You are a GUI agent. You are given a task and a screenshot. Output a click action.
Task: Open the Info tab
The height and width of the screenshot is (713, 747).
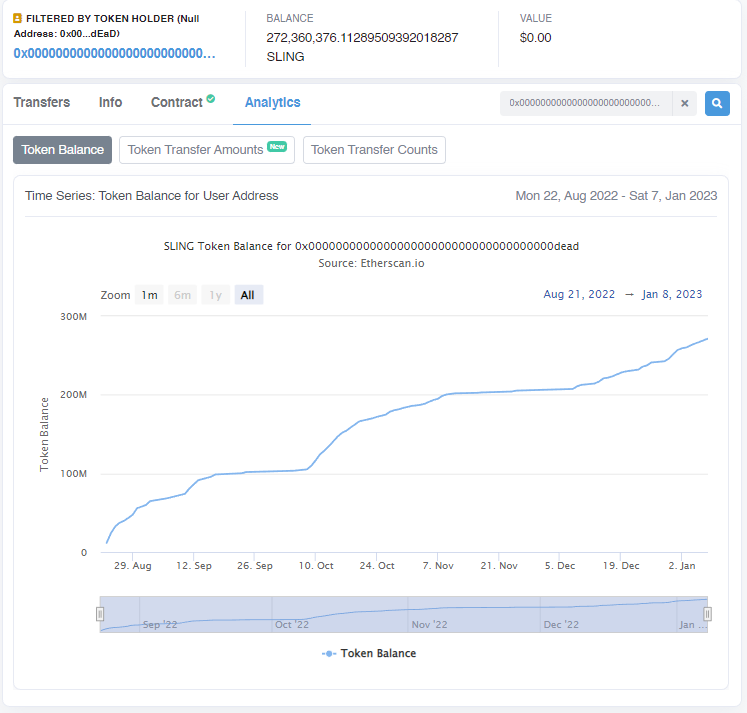pos(111,102)
